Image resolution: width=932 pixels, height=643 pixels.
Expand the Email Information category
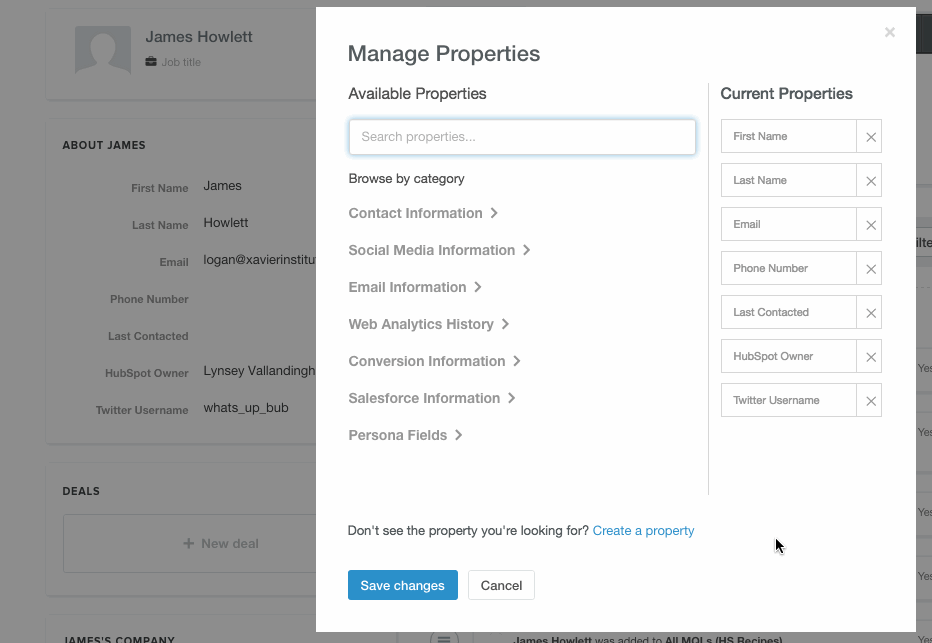(x=415, y=287)
